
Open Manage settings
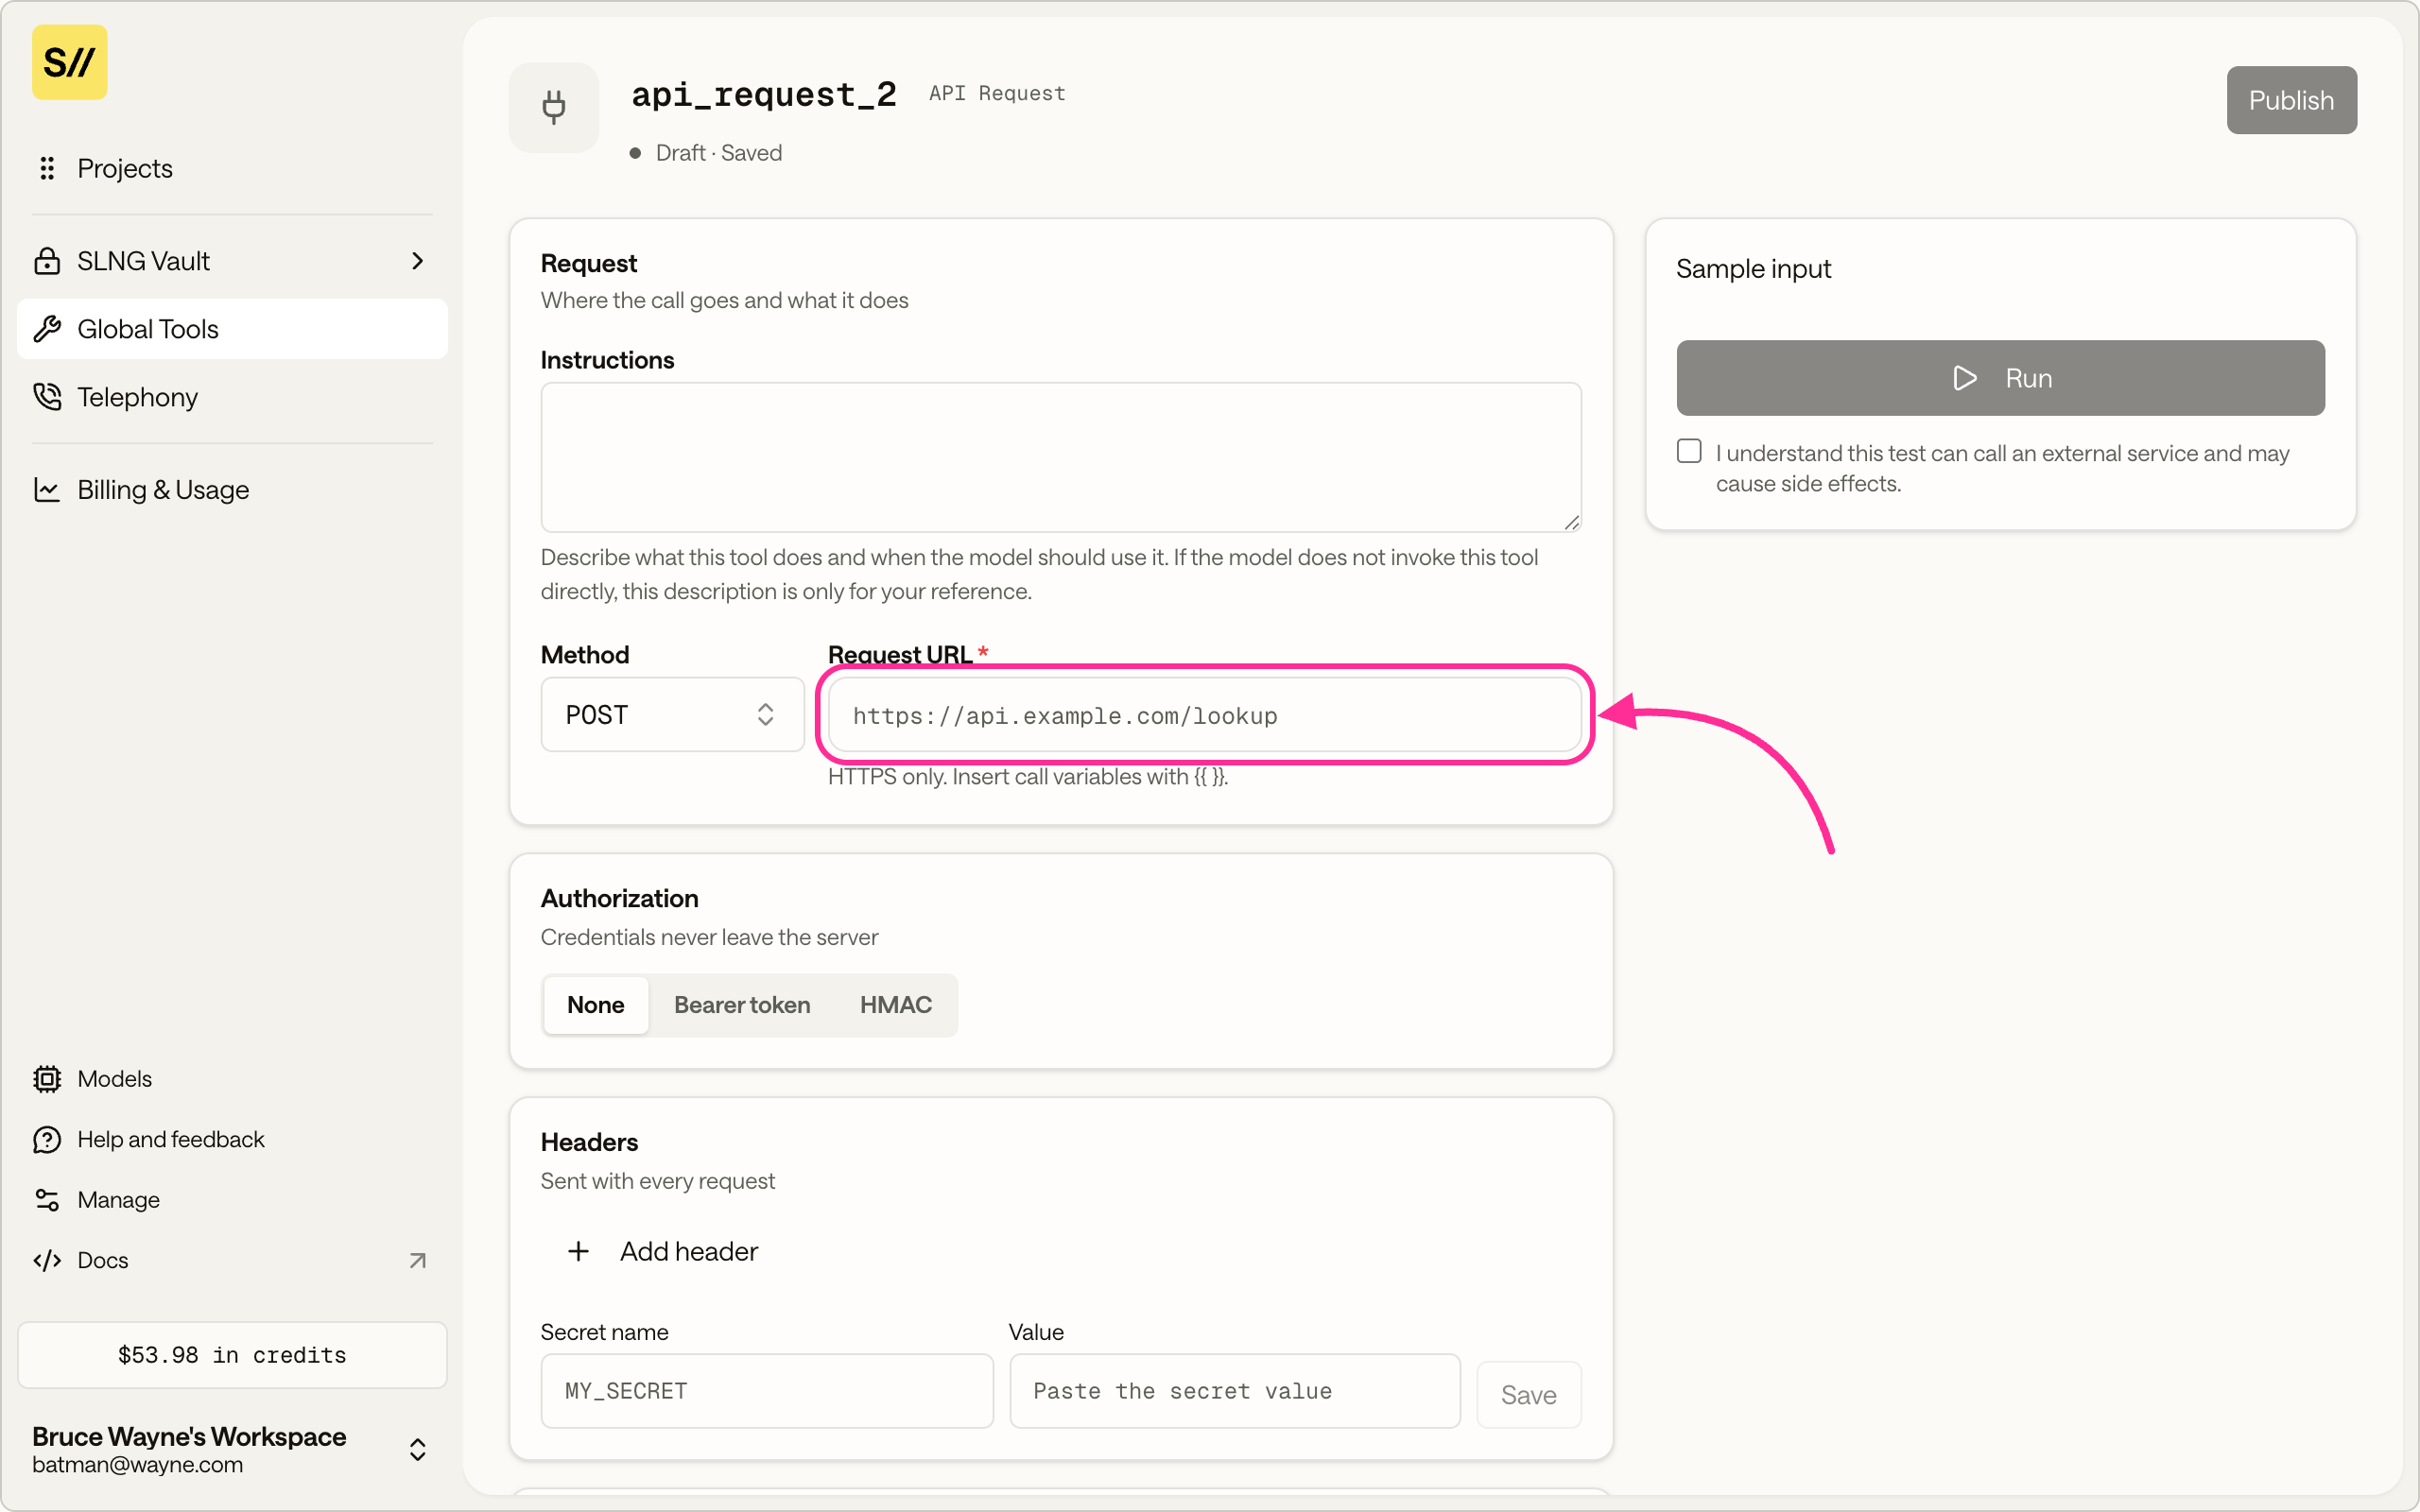point(232,1199)
